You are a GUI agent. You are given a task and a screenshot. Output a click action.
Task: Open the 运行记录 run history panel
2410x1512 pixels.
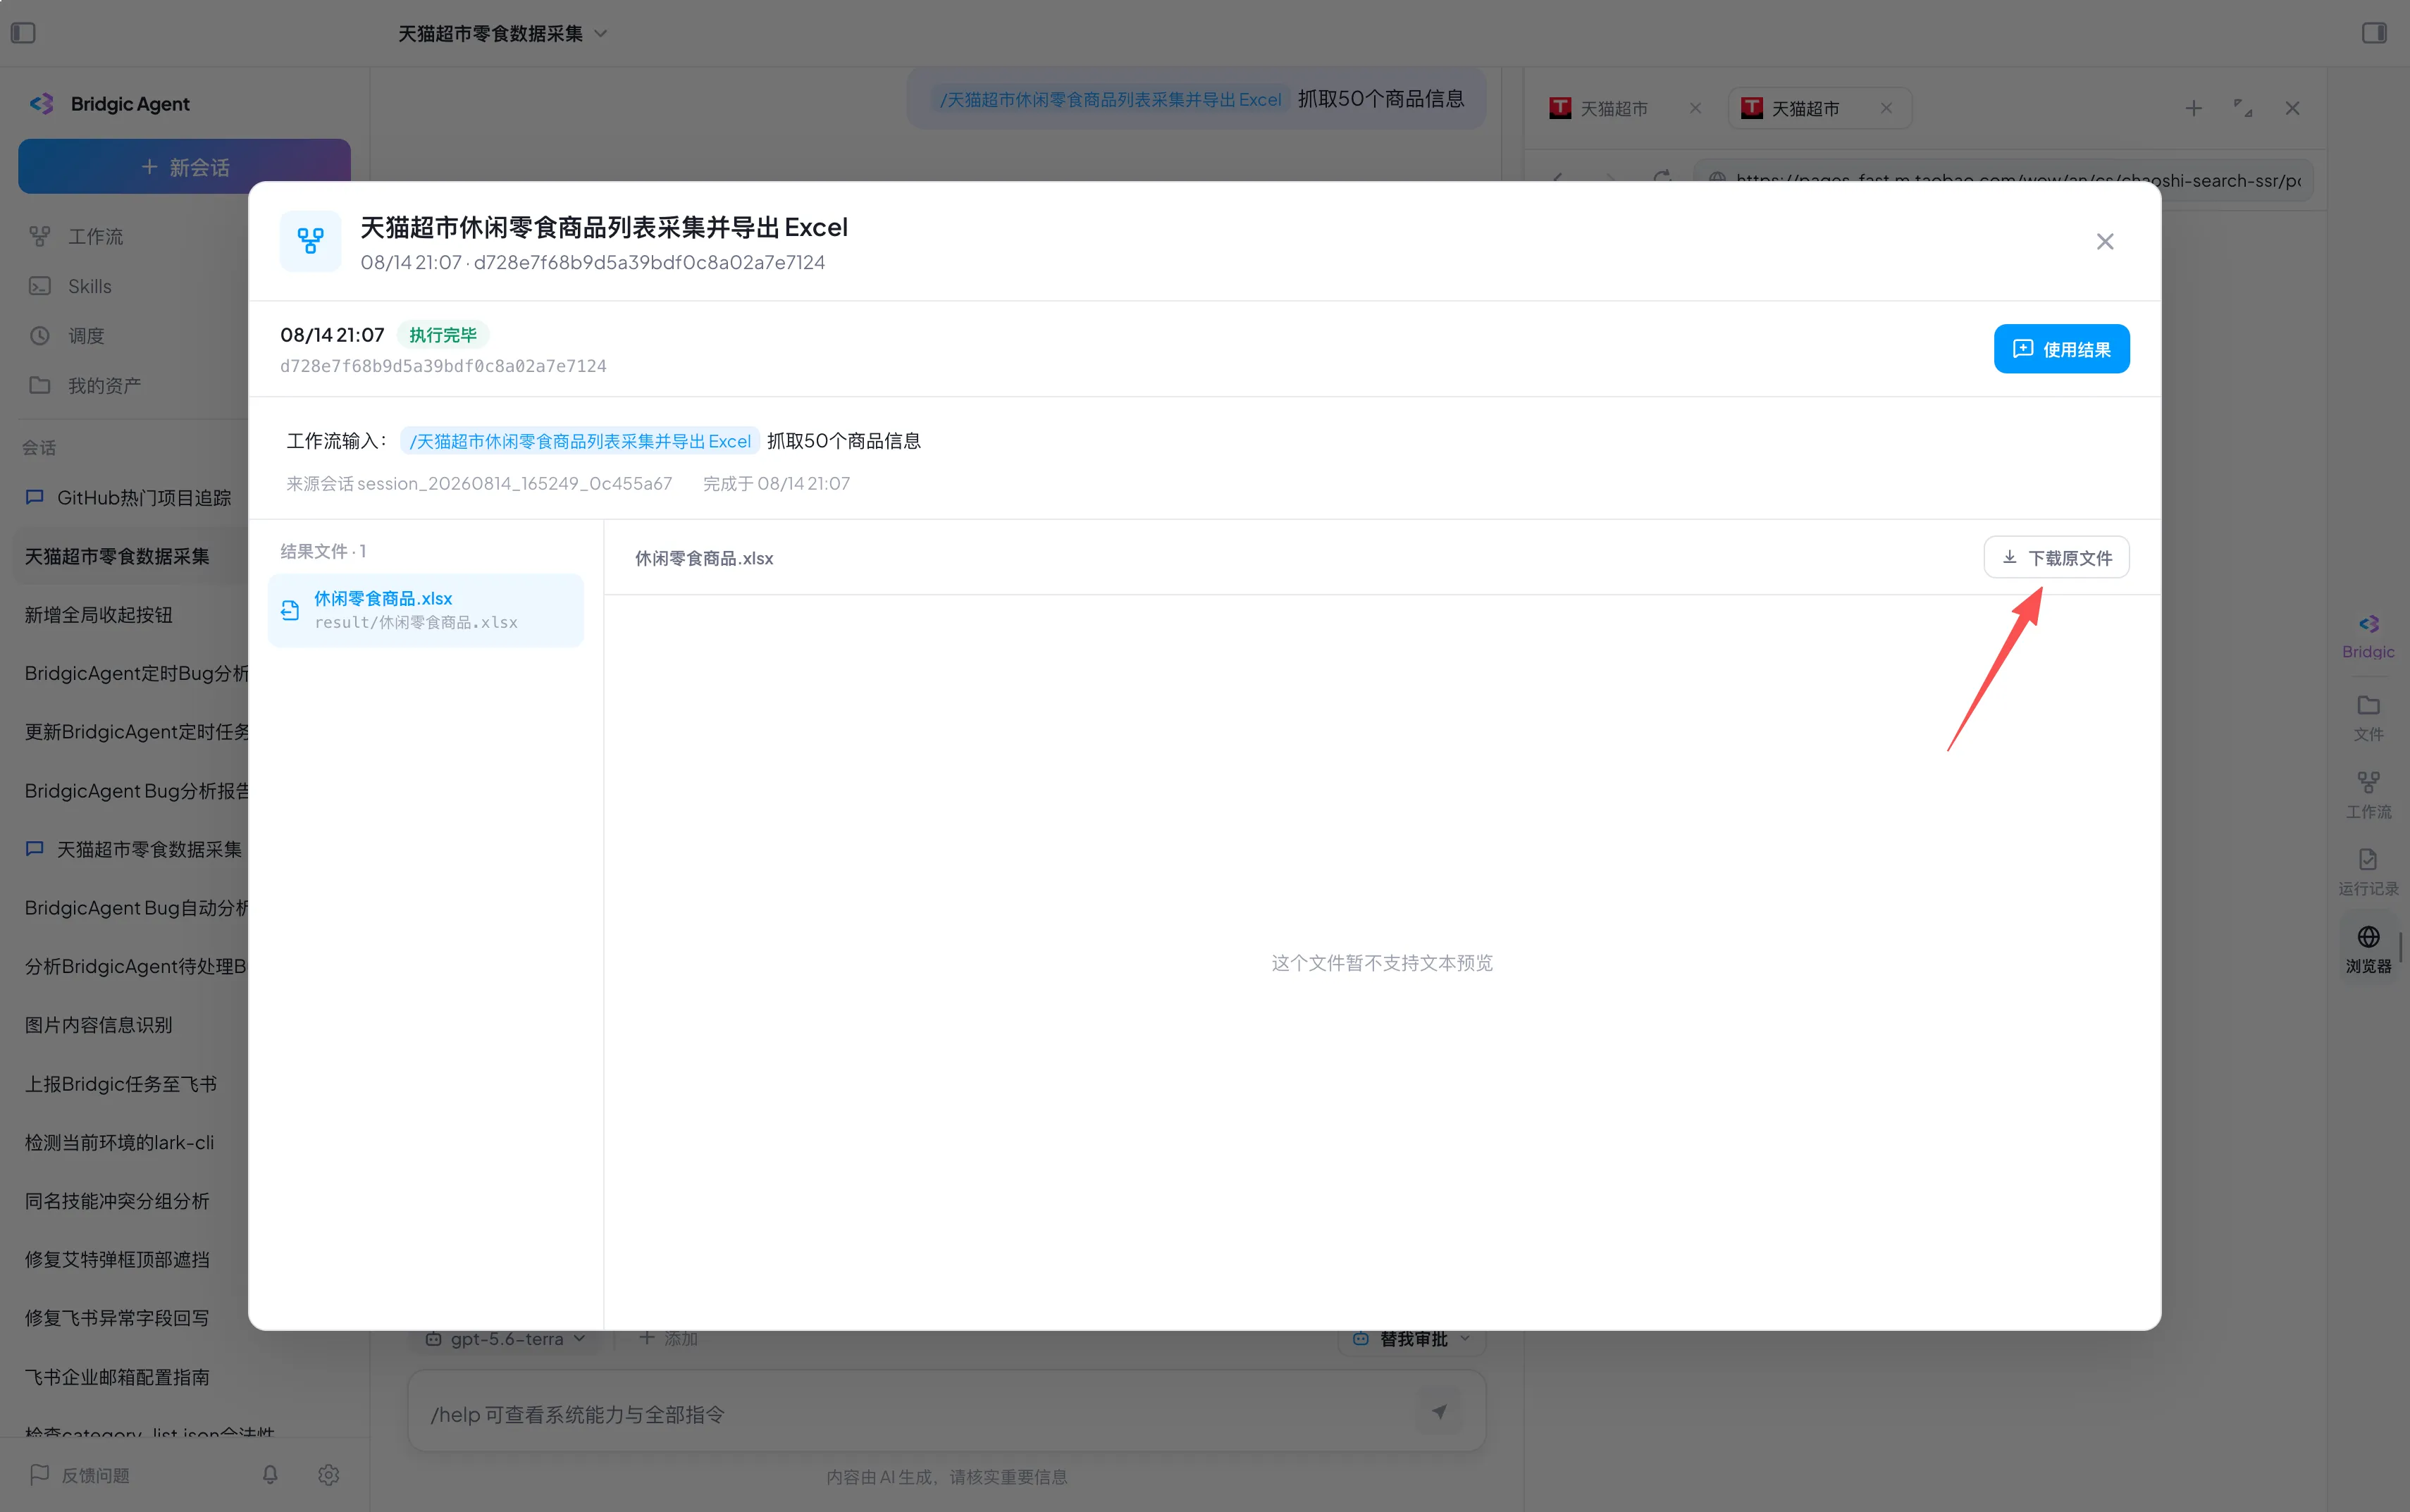[2368, 872]
